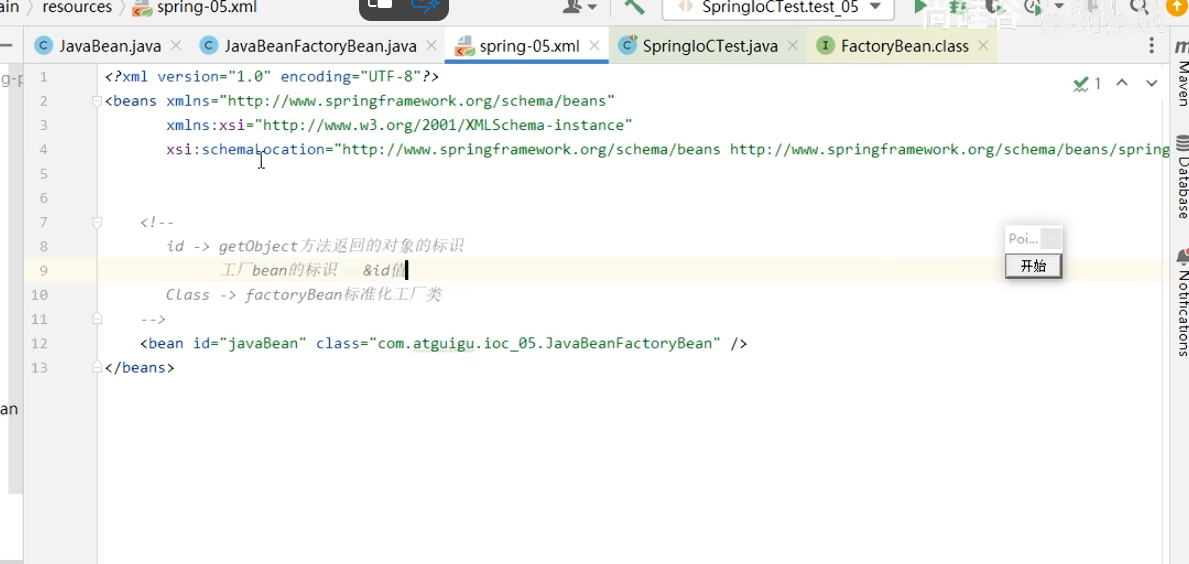Open the editor tabs three-dot menu
The height and width of the screenshot is (564, 1189).
point(1151,45)
